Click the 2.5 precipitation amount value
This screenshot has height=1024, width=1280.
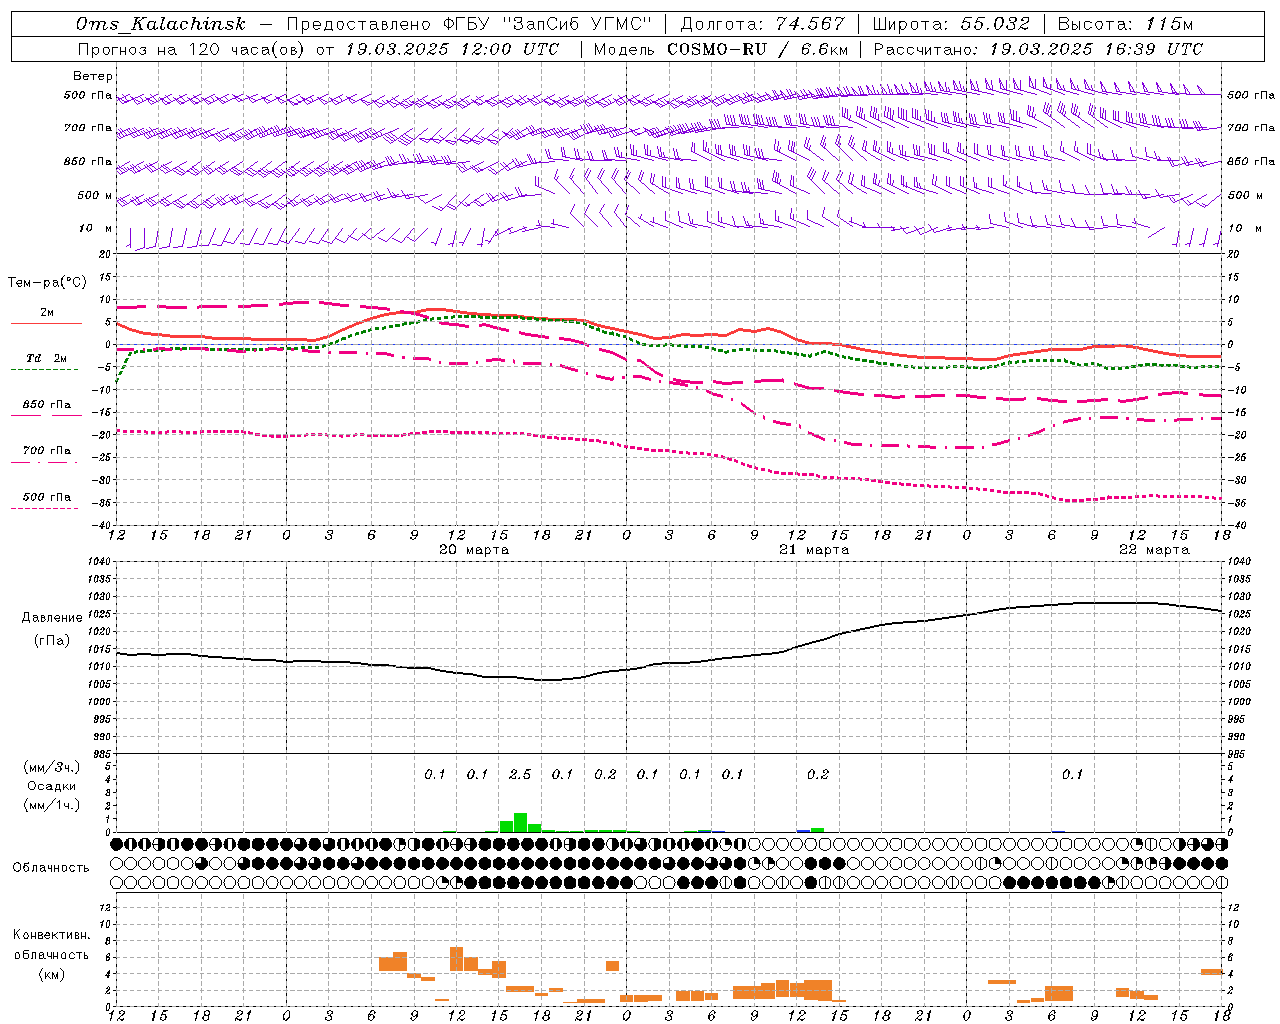coord(520,775)
